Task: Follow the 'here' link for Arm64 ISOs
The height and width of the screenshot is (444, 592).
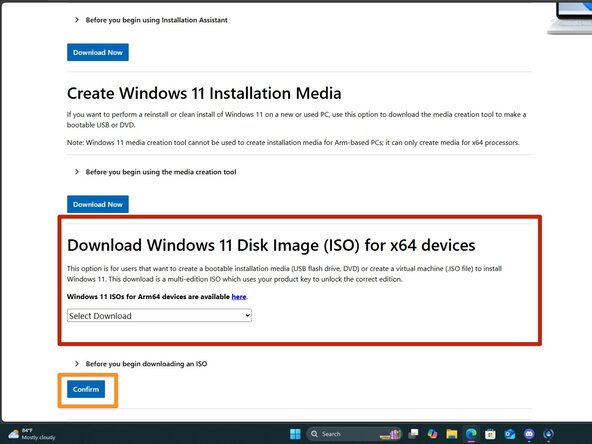Action: pyautogui.click(x=239, y=297)
